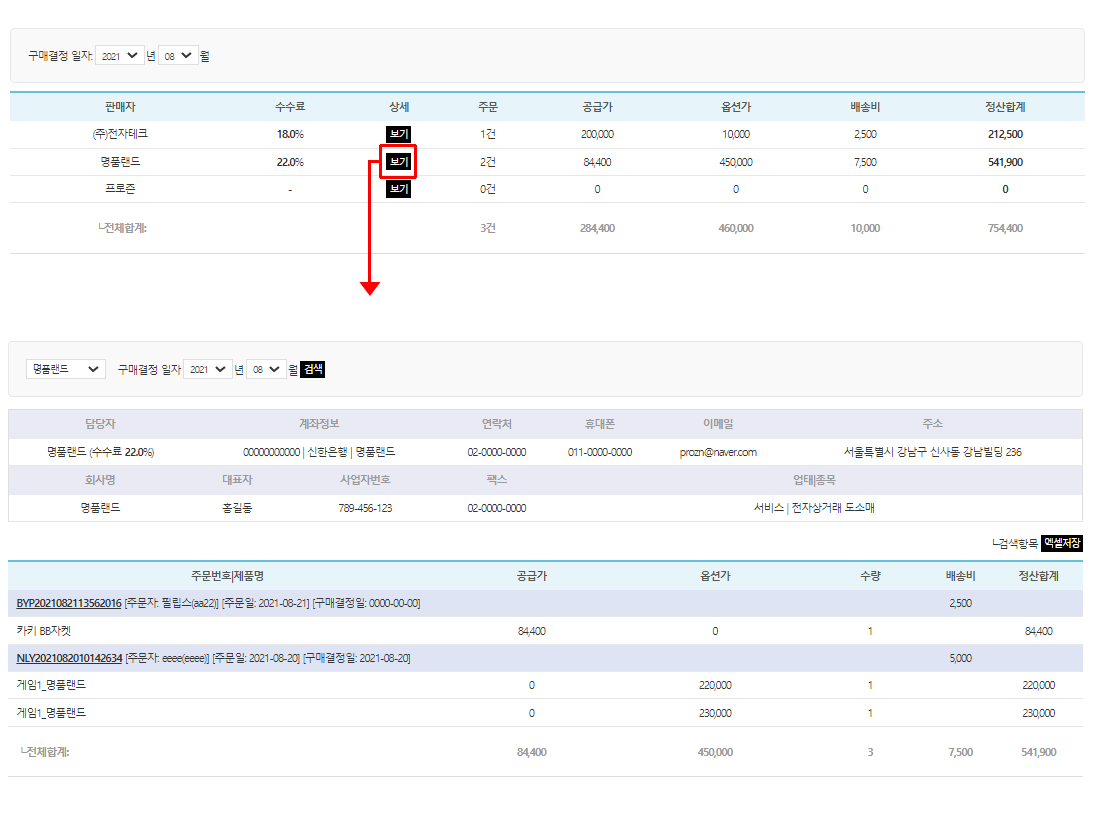Select the email prozn@naver.com
Viewport: 1095px width, 820px height.
coord(718,452)
